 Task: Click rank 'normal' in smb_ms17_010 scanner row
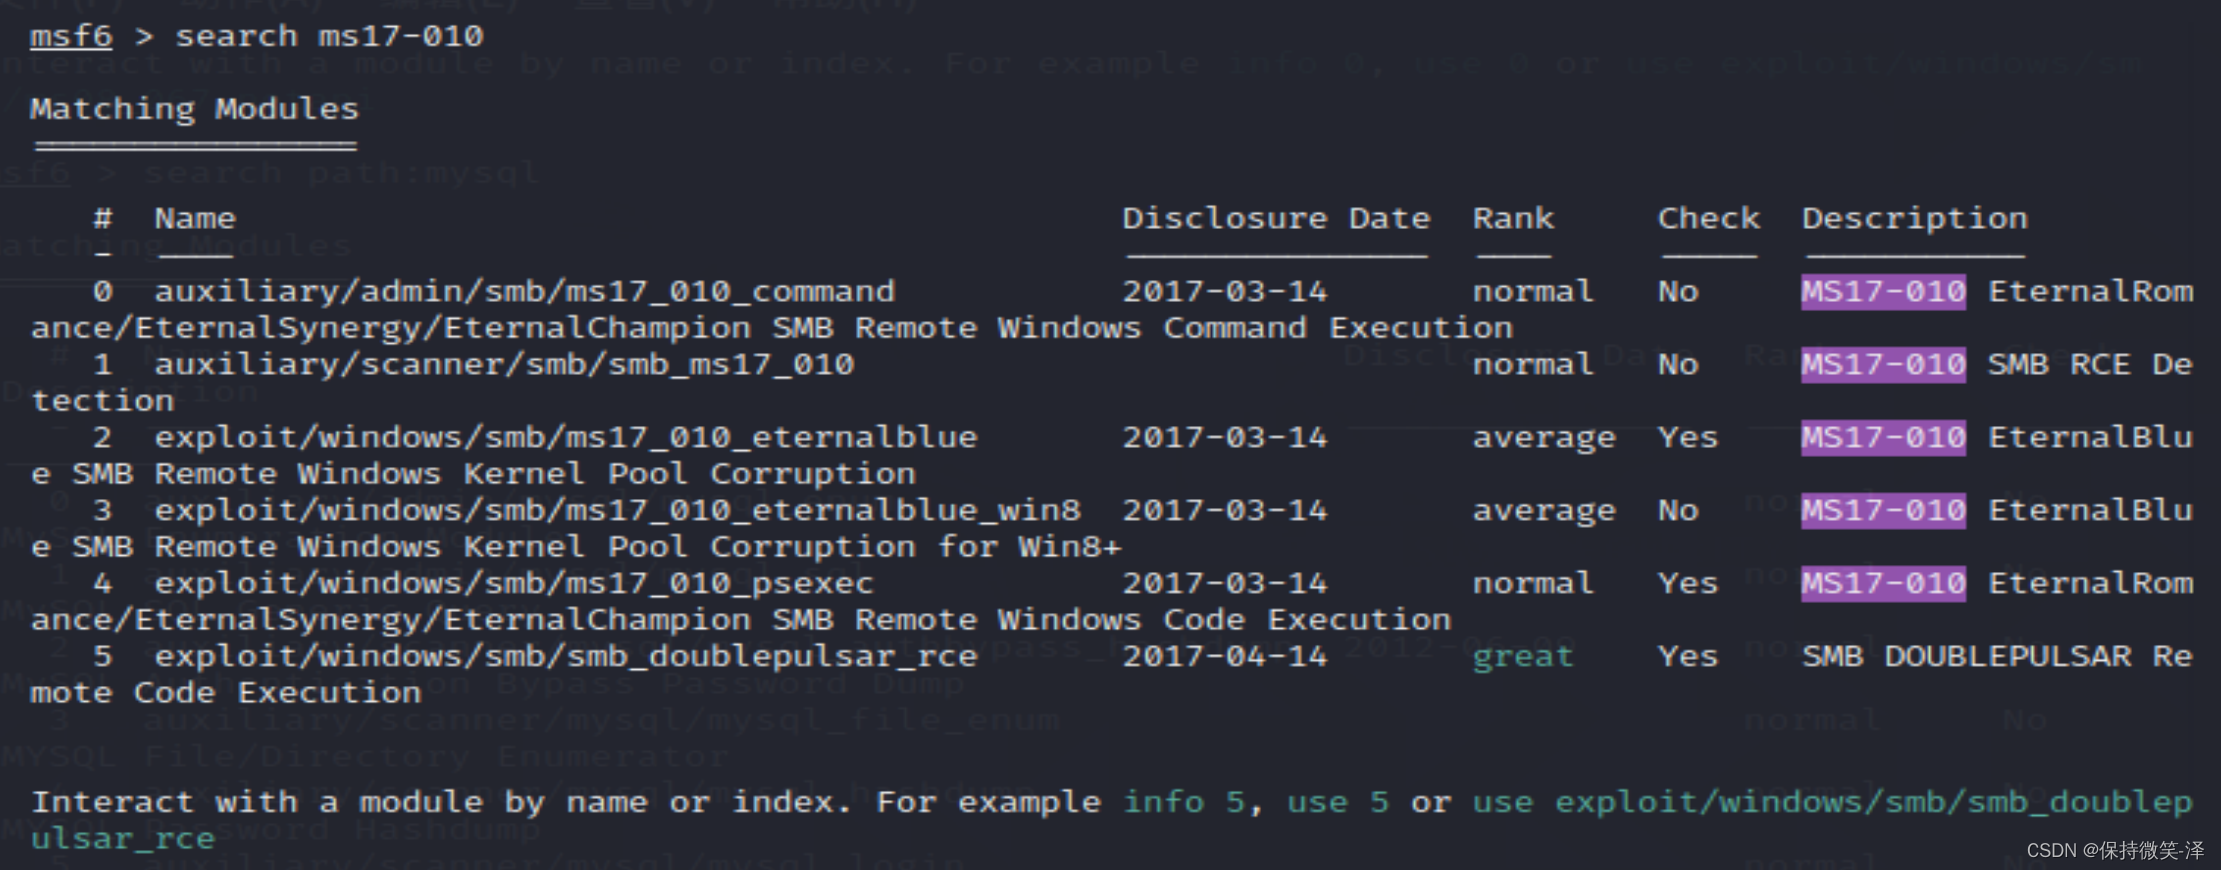[x=1533, y=364]
